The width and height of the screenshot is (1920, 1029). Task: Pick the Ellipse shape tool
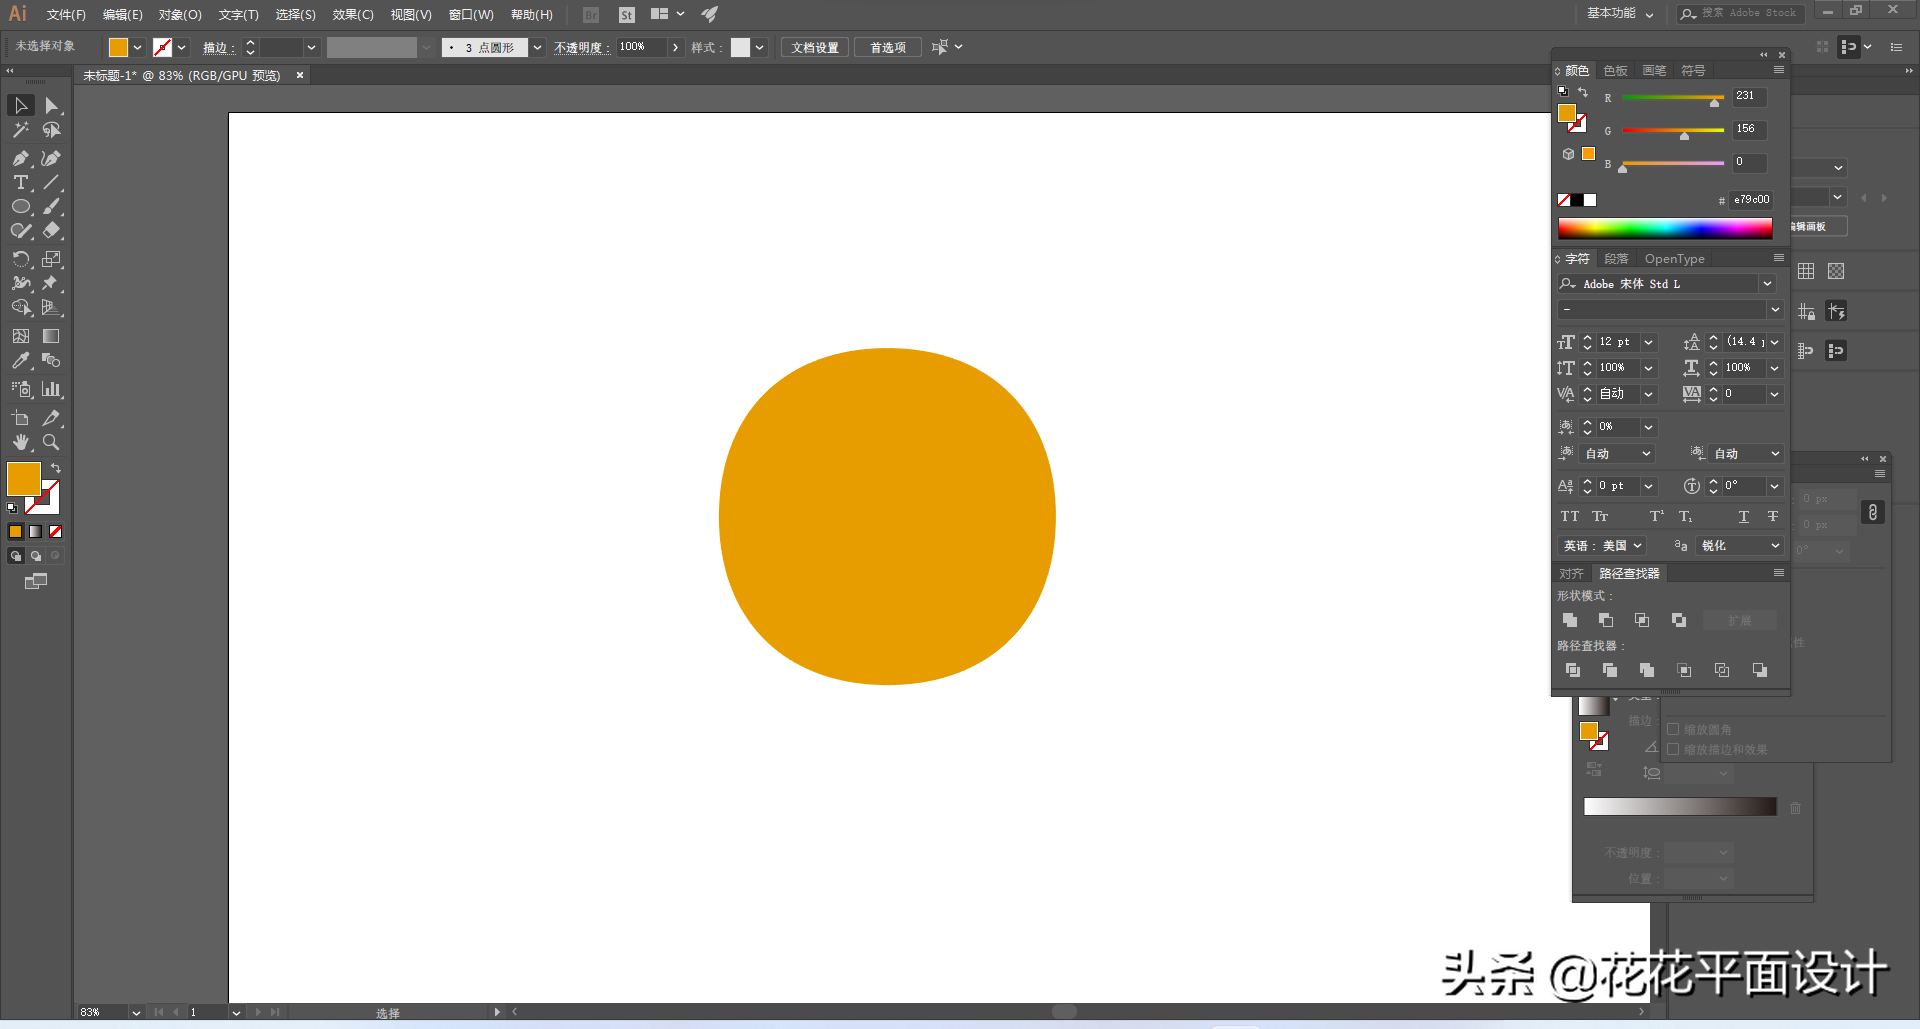click(21, 207)
